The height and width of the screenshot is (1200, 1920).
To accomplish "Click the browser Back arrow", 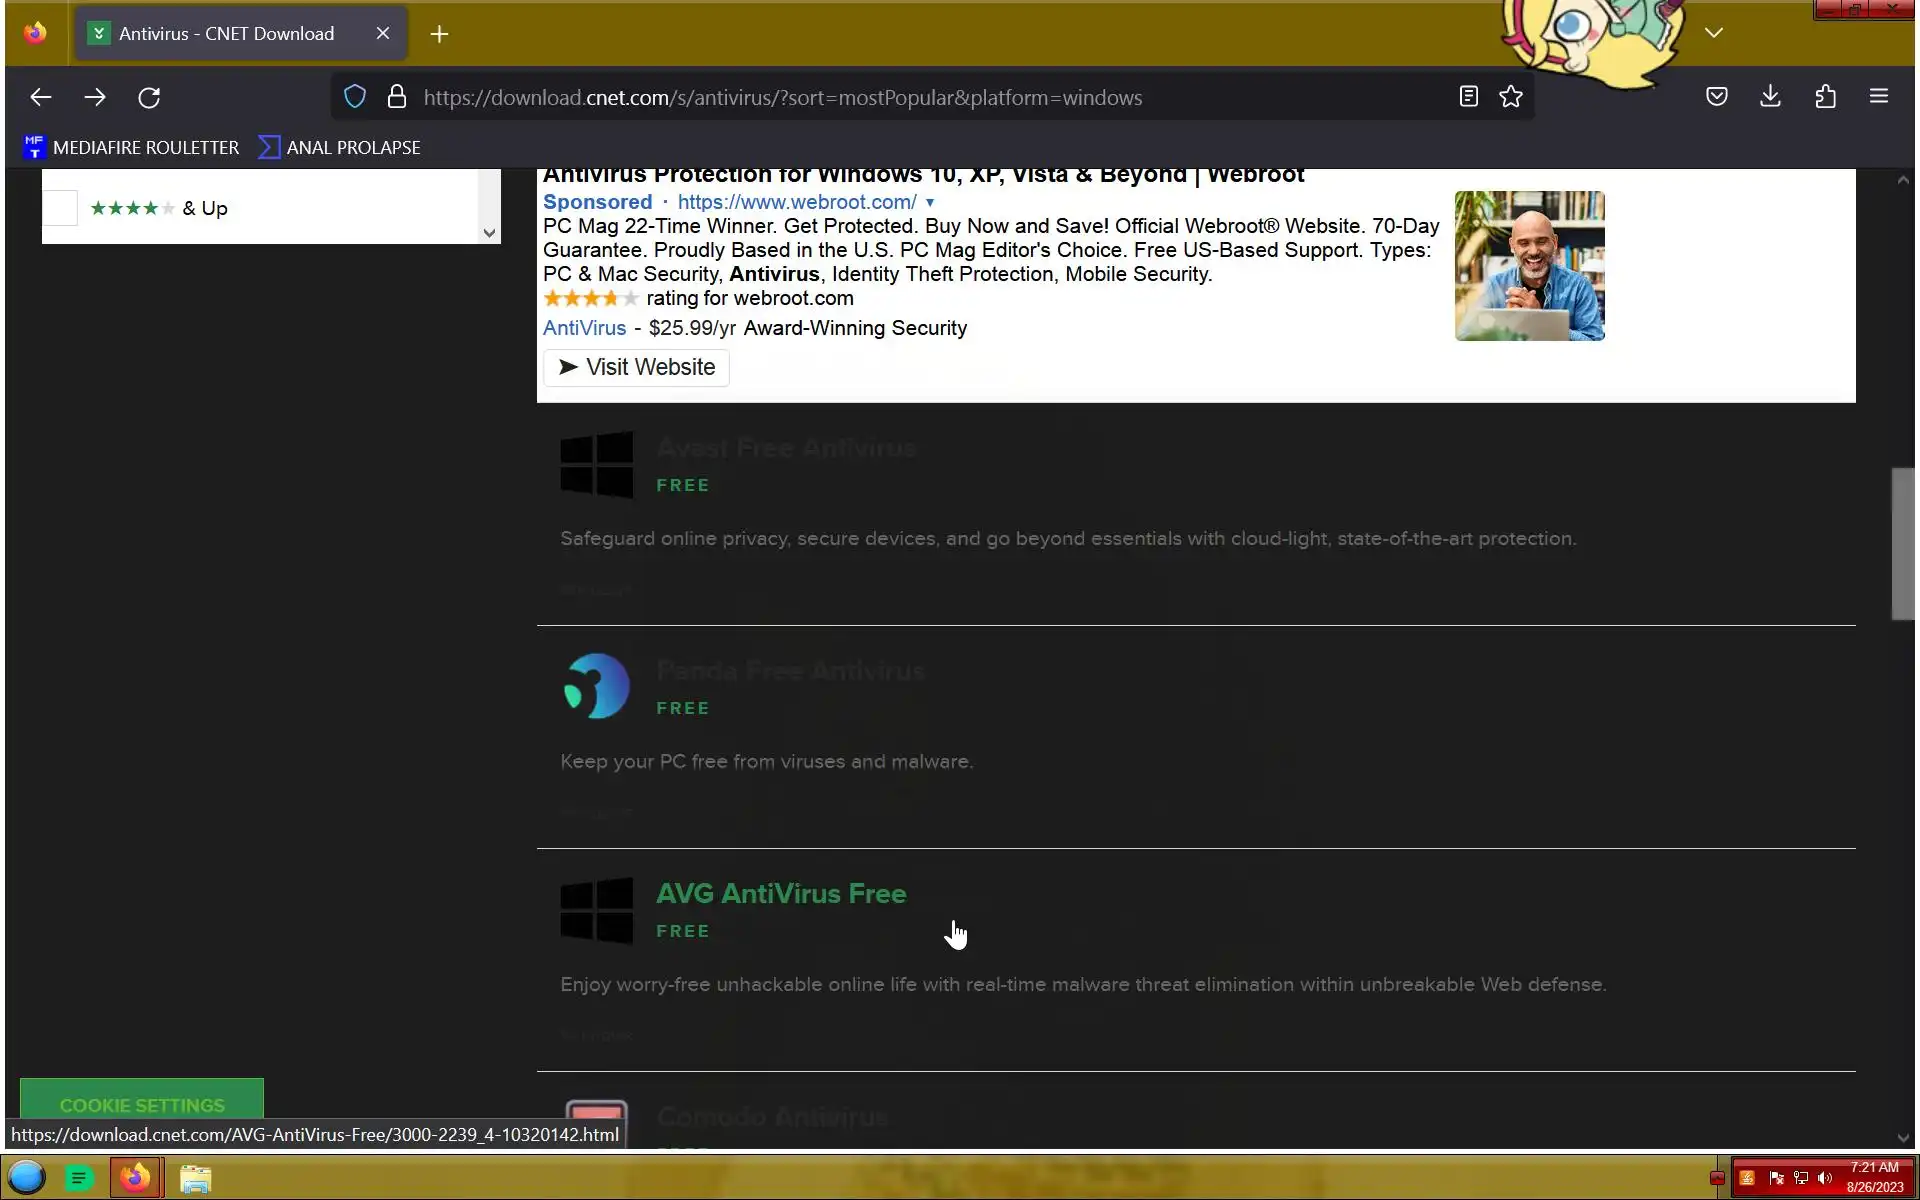I will pyautogui.click(x=41, y=97).
